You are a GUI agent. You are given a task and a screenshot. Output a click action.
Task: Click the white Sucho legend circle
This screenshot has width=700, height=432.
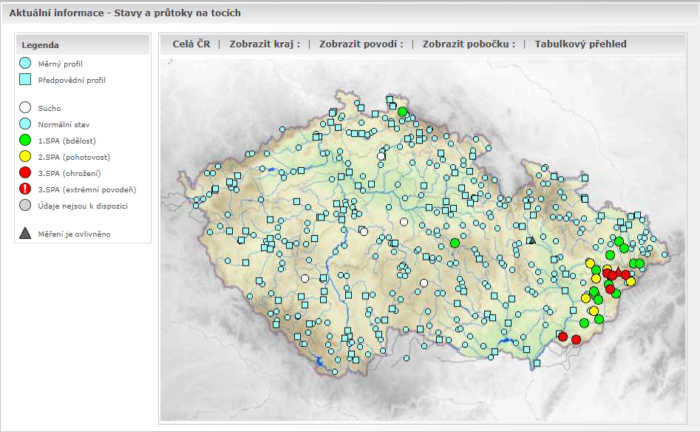tap(25, 108)
